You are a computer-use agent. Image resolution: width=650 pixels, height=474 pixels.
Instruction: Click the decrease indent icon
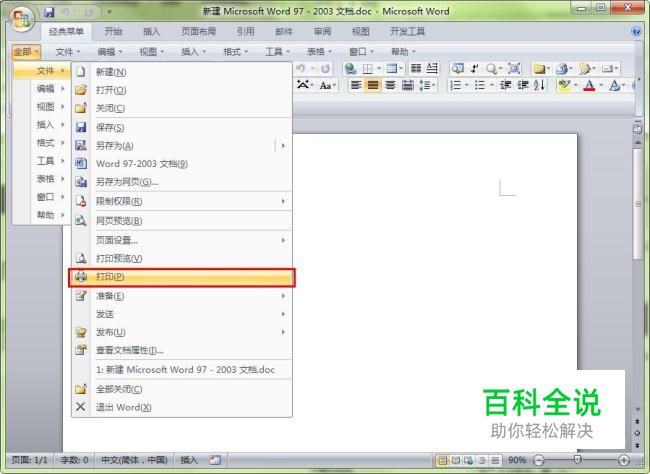(505, 85)
